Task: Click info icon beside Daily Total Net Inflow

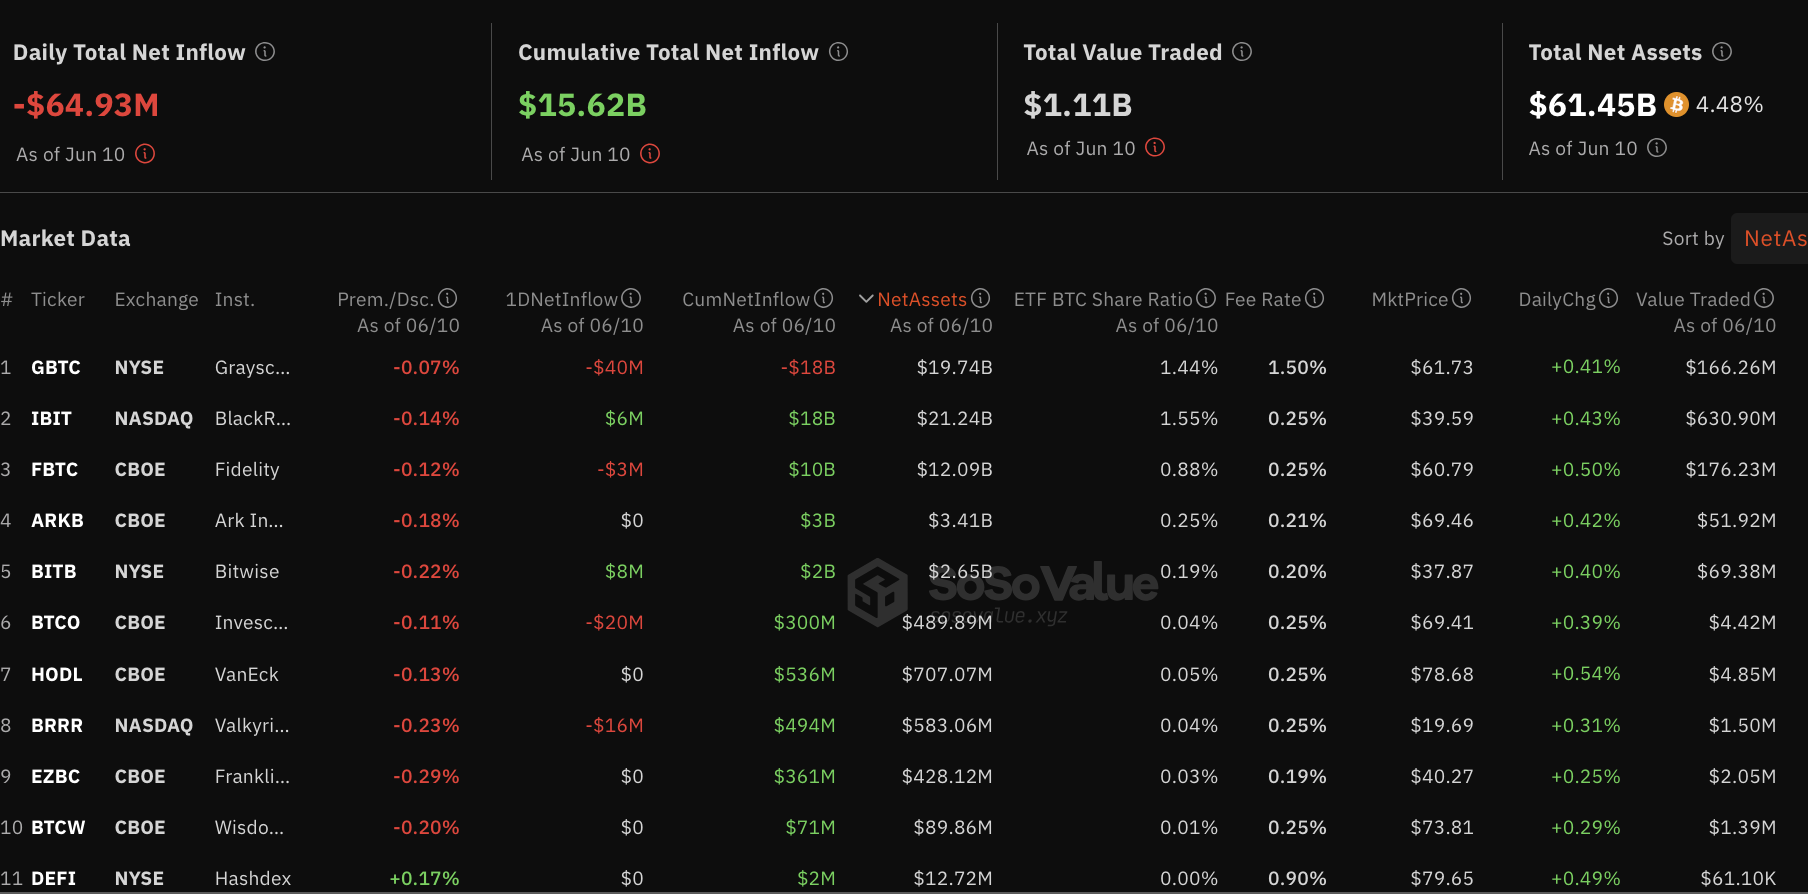Action: tap(265, 51)
